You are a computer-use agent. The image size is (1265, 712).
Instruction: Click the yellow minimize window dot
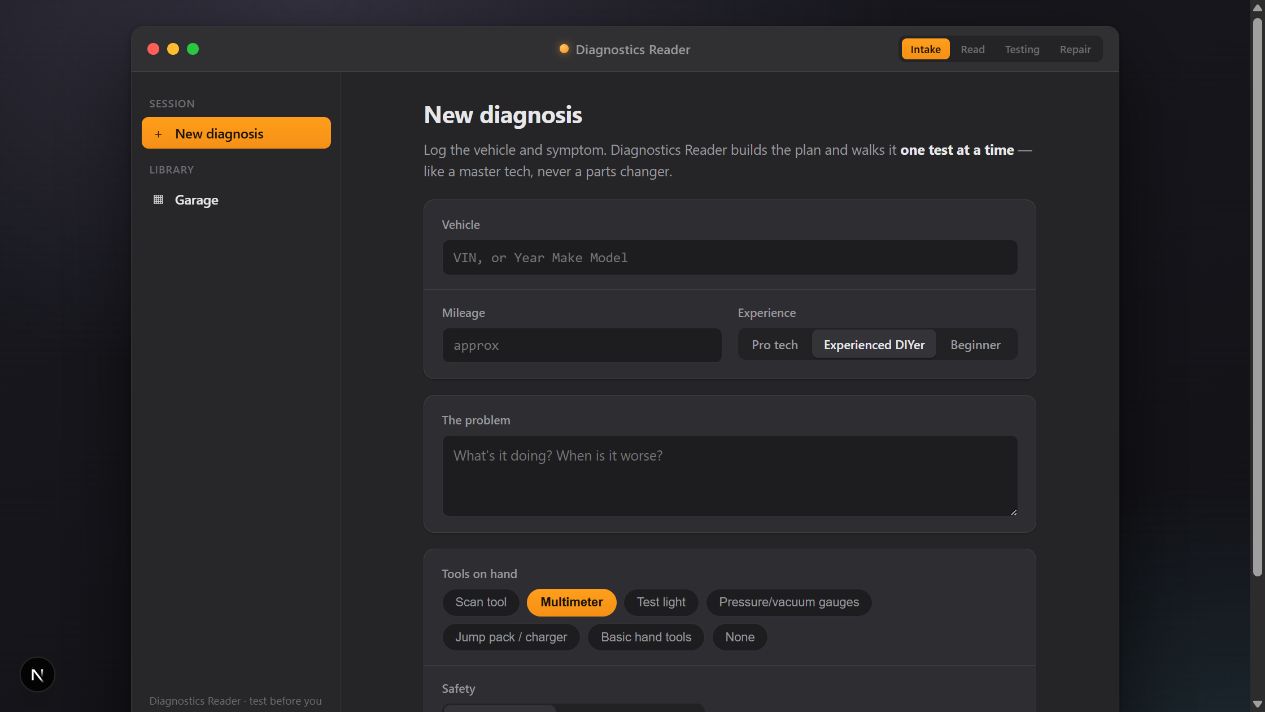pos(173,49)
